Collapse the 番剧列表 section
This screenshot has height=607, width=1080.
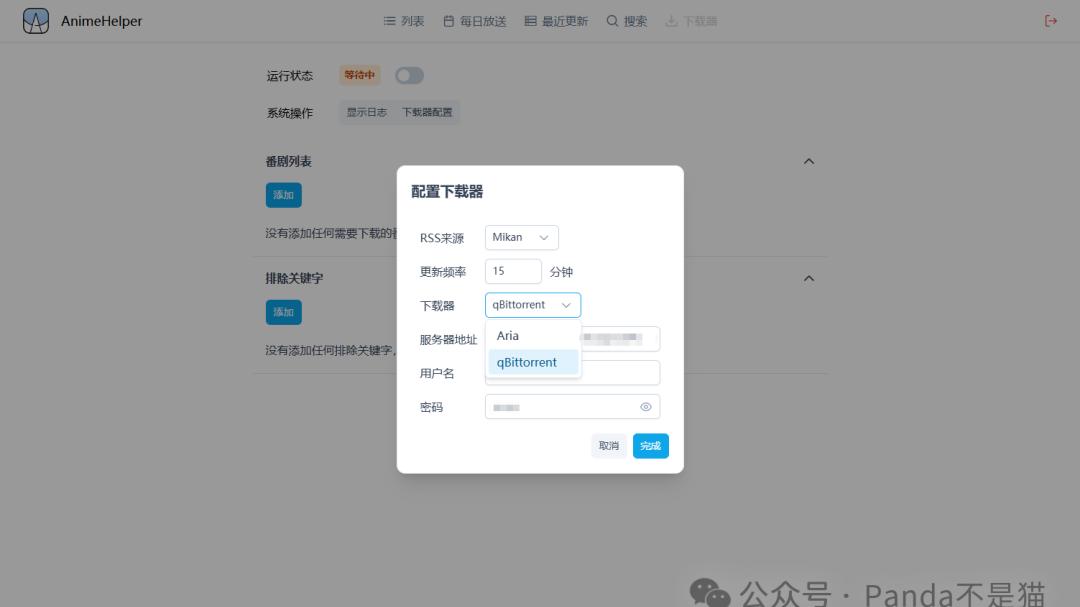(x=808, y=160)
